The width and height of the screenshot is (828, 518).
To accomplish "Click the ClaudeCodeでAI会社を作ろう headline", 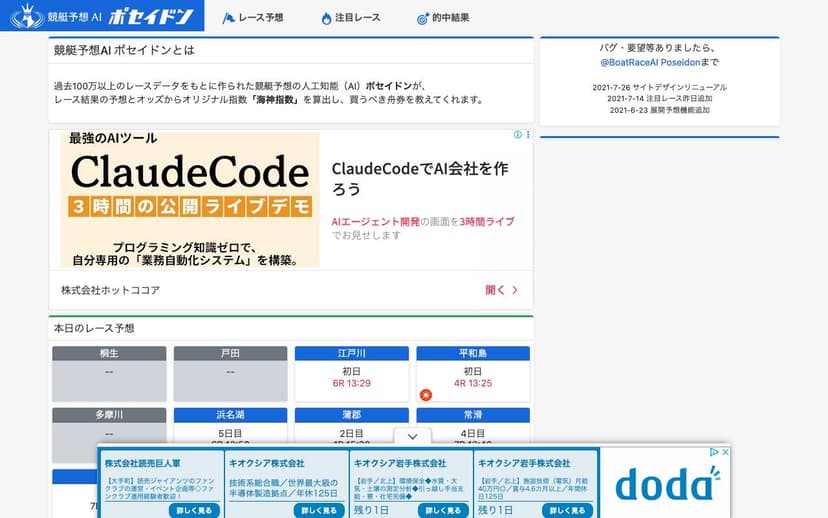I will coord(419,178).
